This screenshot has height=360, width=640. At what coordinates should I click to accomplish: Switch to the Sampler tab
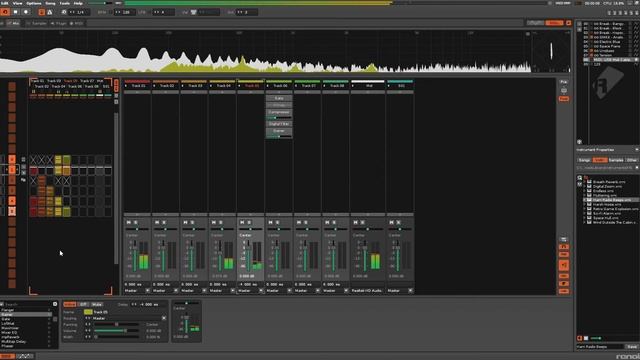[x=36, y=24]
